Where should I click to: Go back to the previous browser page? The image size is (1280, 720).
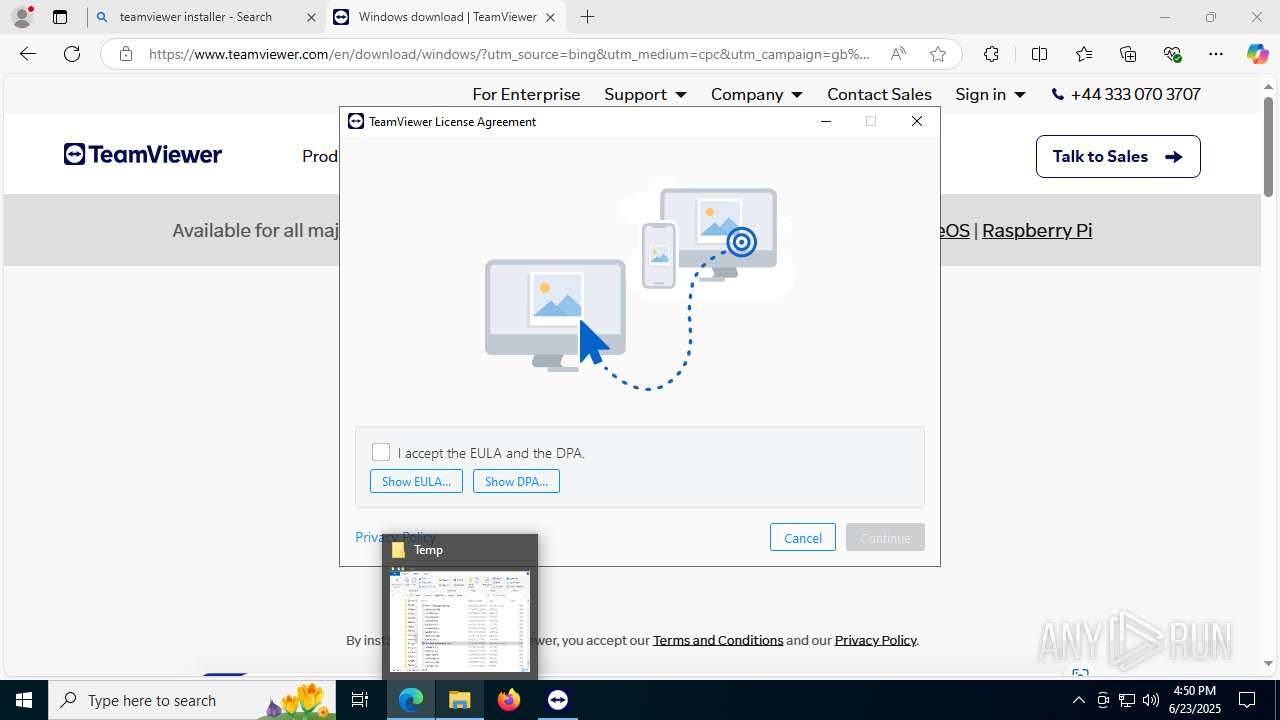[x=28, y=54]
